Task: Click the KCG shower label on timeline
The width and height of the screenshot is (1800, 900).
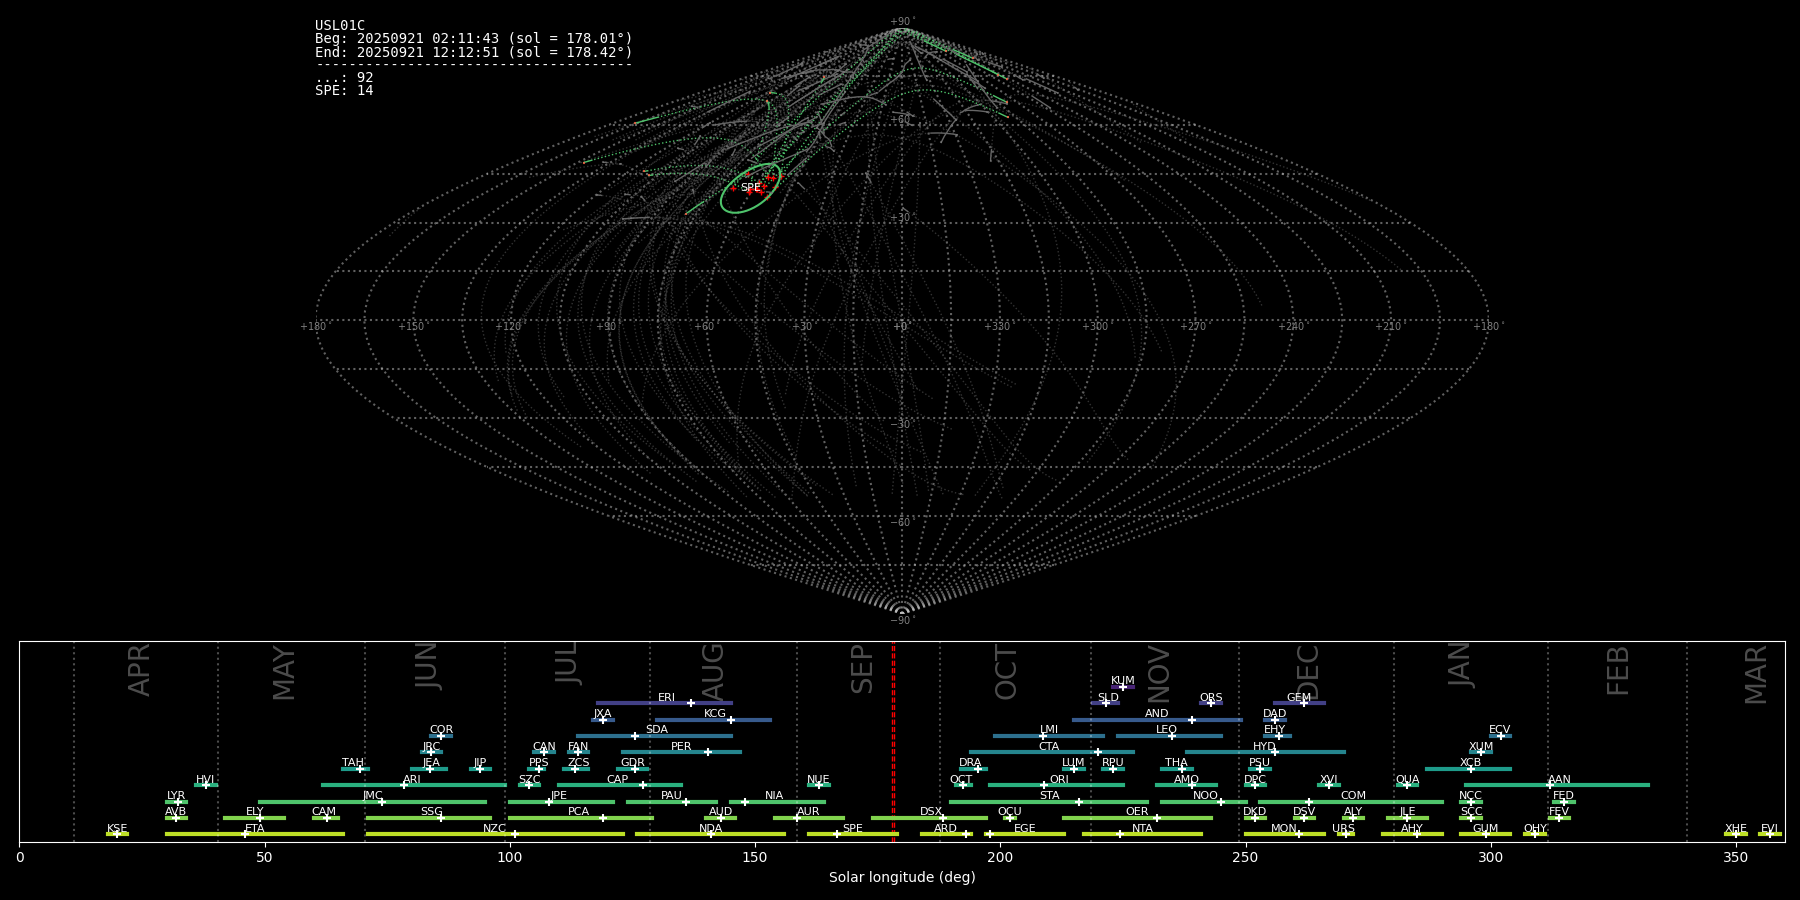Action: tap(715, 714)
